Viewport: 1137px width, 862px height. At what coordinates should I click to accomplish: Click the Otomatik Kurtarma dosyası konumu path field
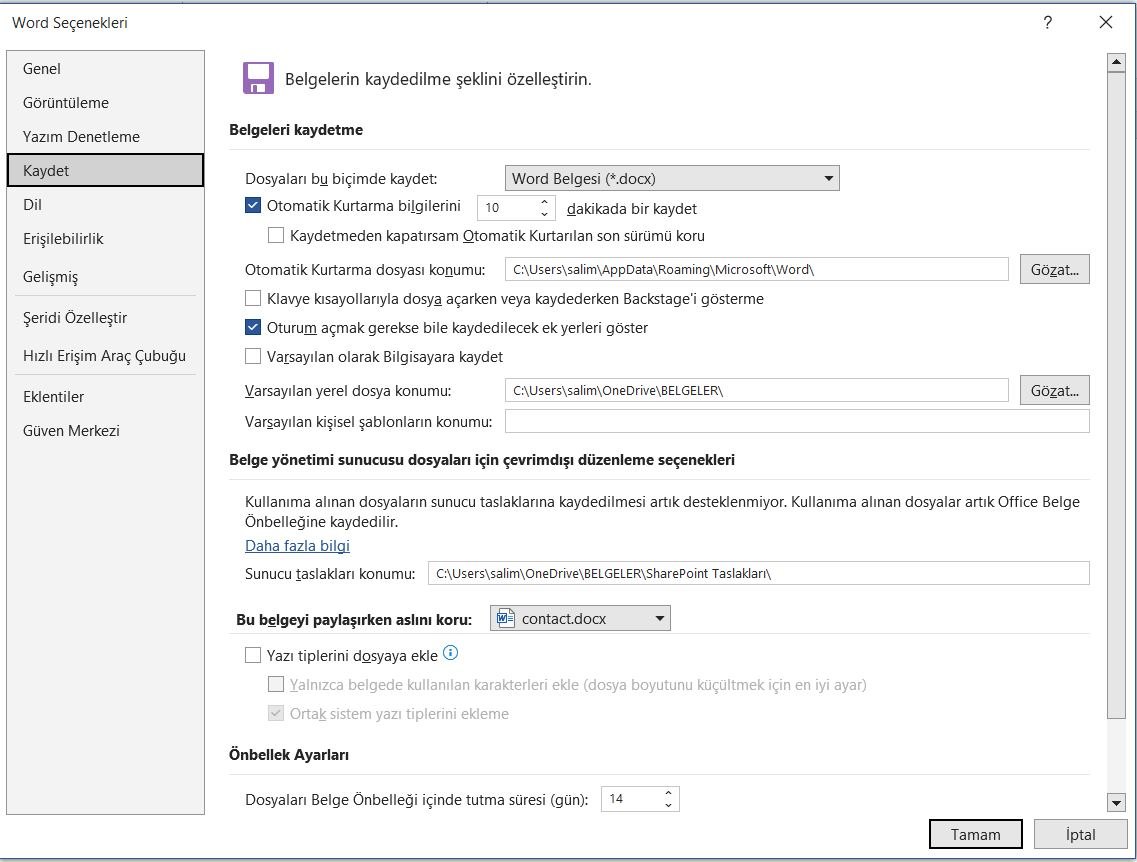coord(756,269)
